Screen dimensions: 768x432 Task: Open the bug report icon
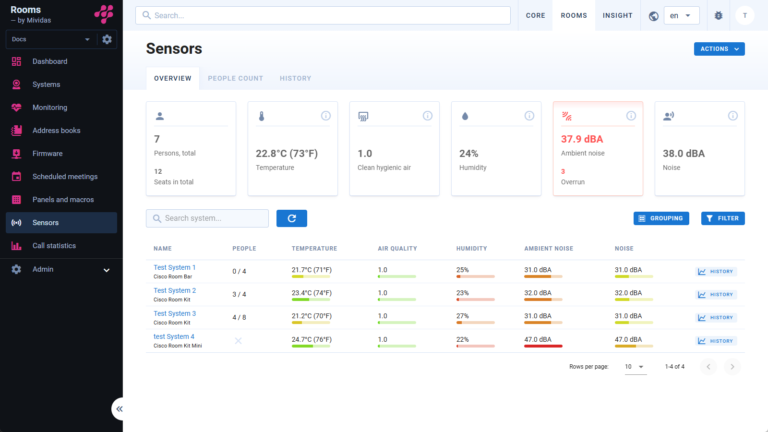point(718,16)
